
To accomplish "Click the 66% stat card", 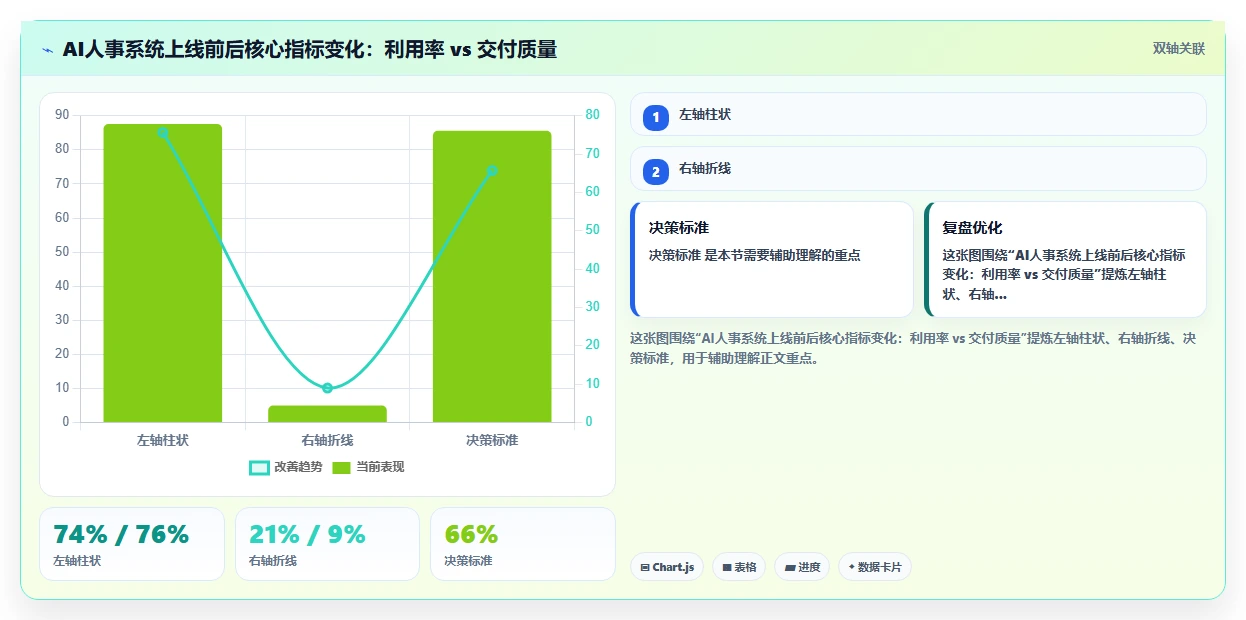I will [523, 544].
